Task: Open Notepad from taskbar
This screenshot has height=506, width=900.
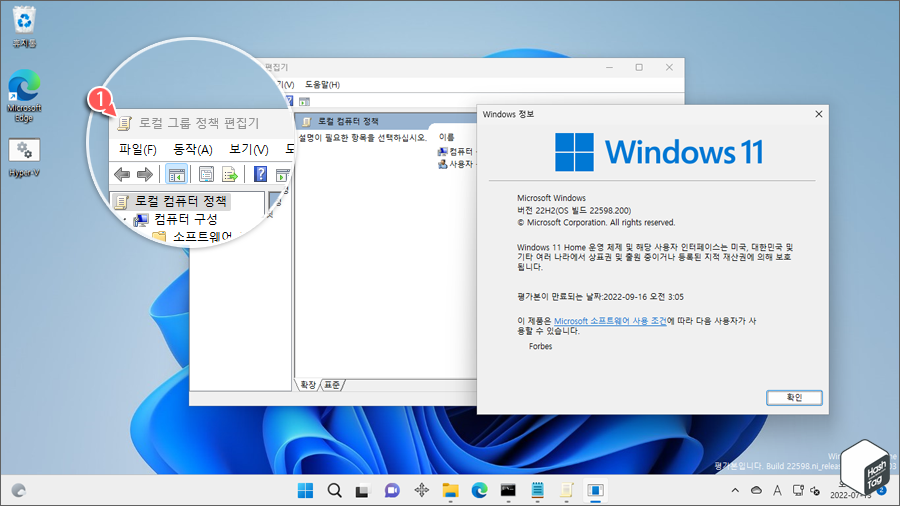Action: pos(537,491)
